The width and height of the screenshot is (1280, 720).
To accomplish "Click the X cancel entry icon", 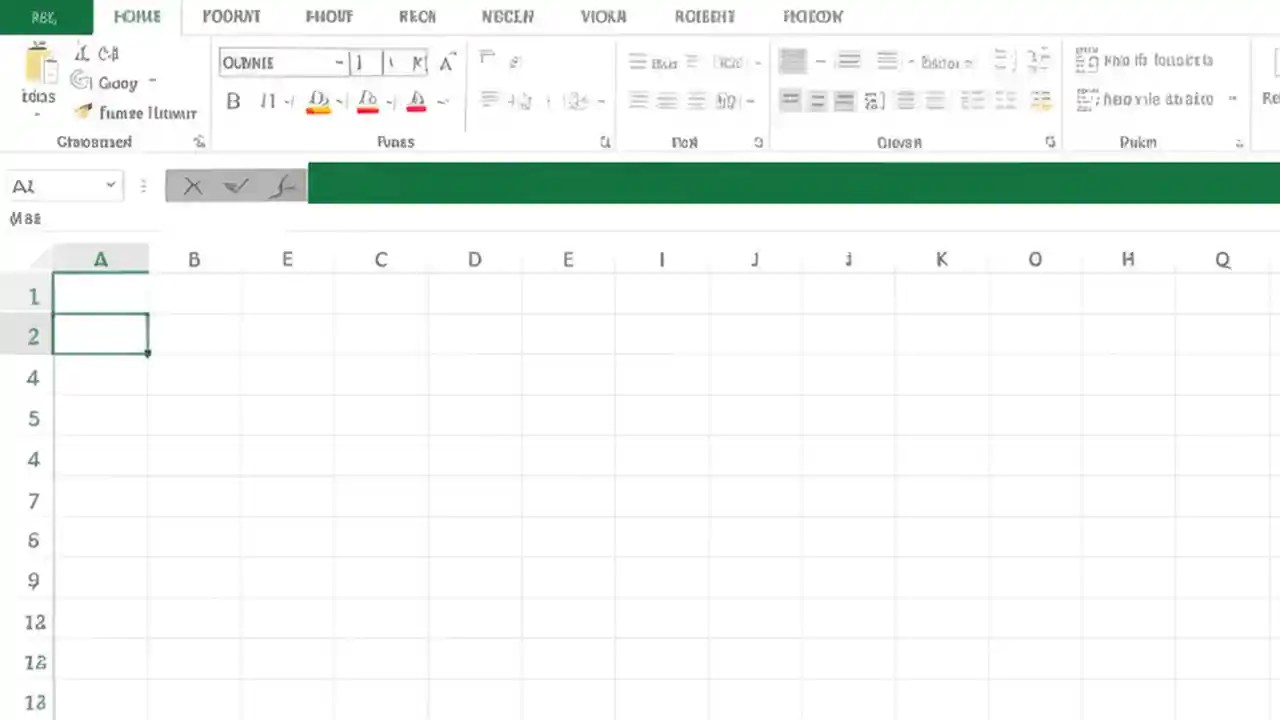I will click(193, 186).
